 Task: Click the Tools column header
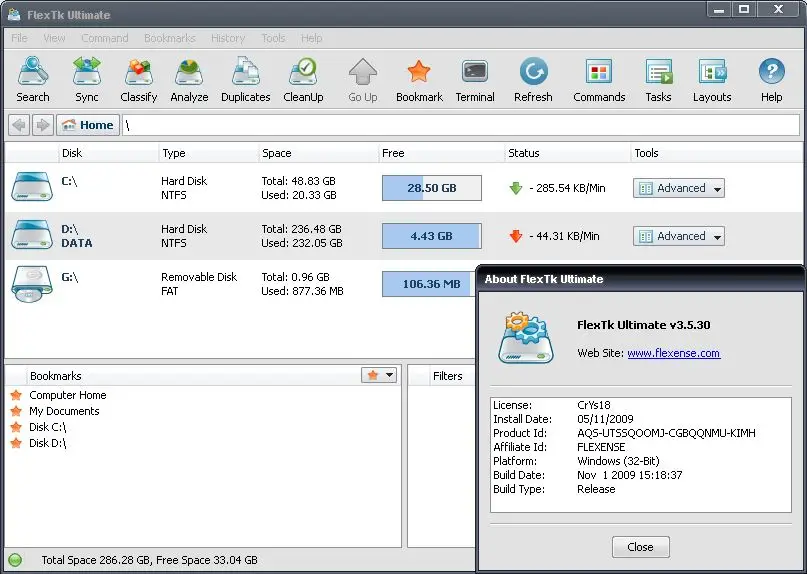(716, 153)
